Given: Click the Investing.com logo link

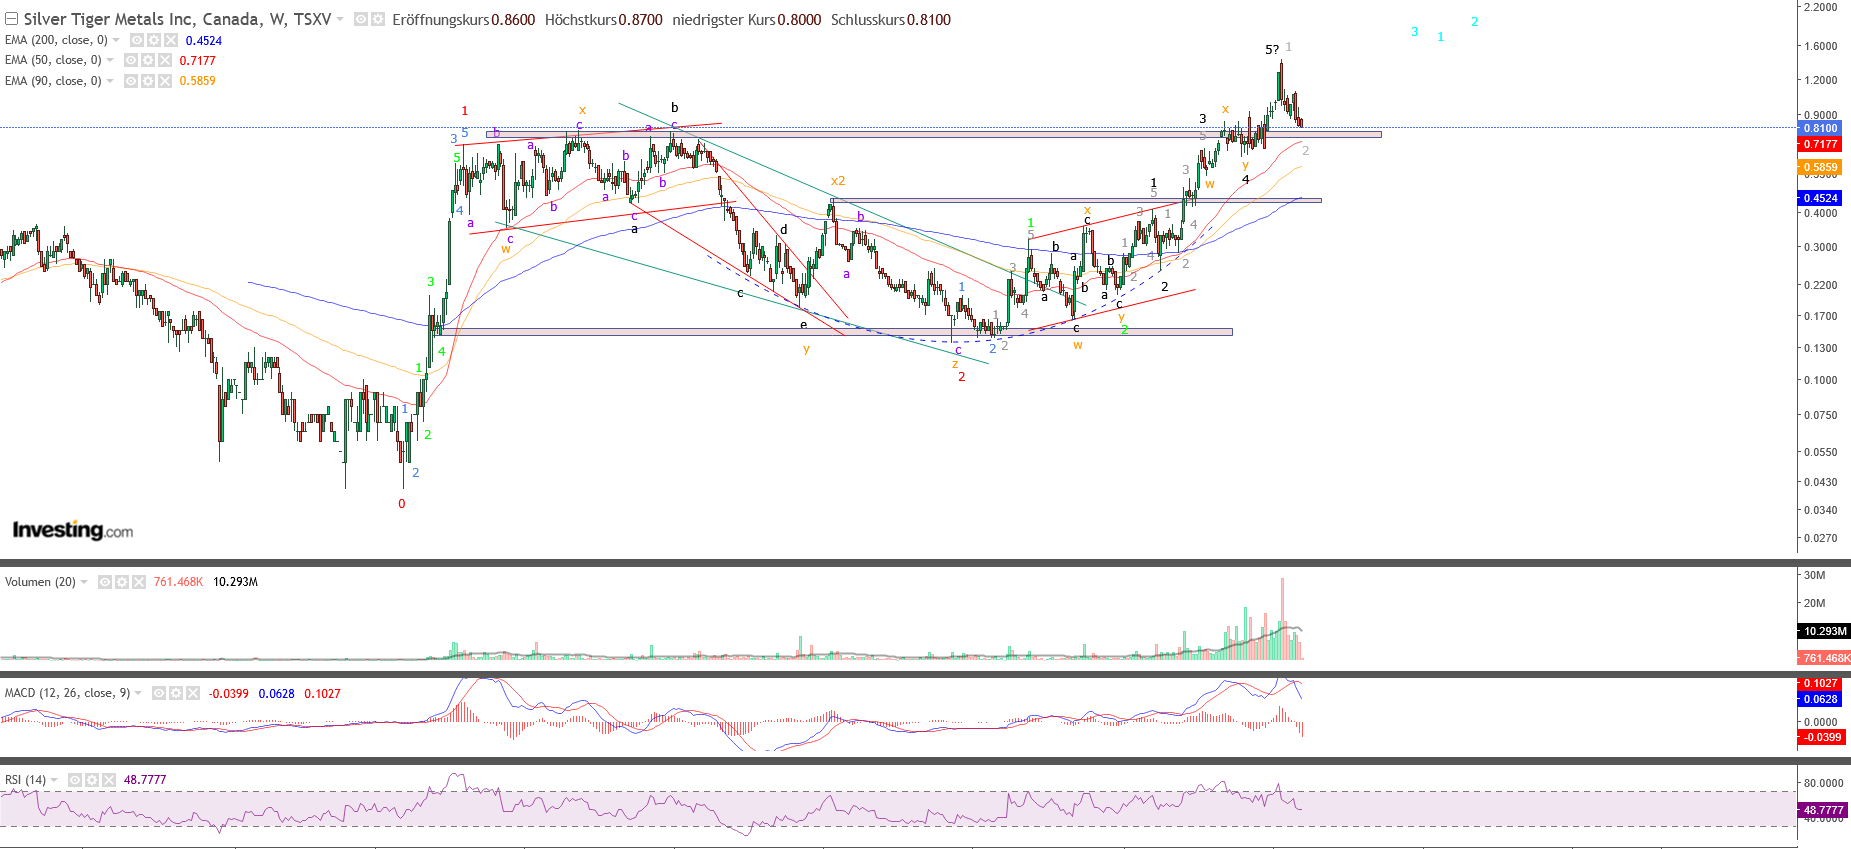Looking at the screenshot, I should (72, 530).
